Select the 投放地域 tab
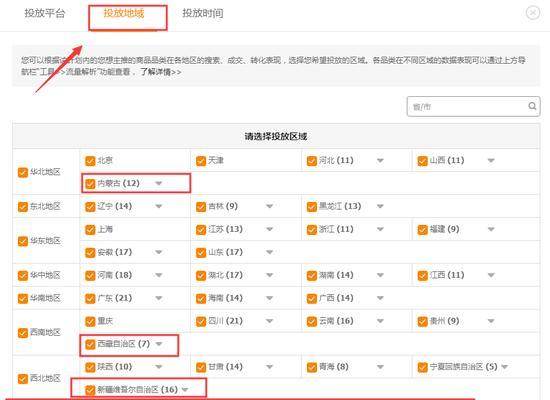Image resolution: width=550 pixels, height=400 pixels. click(x=123, y=13)
